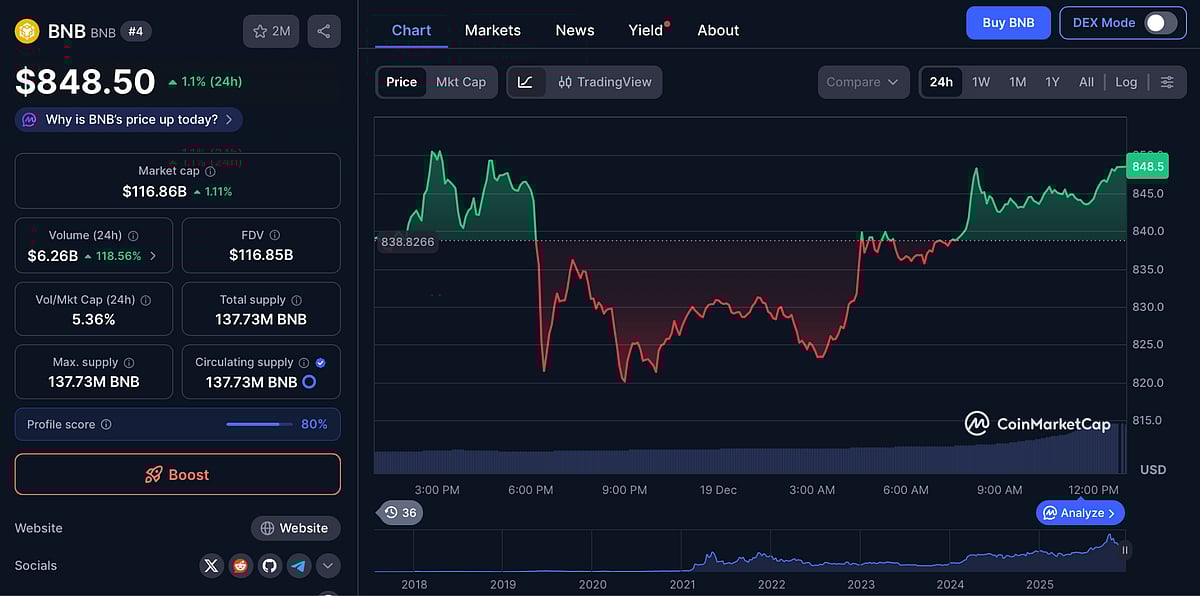Screen dimensions: 1200x596
Task: Open chart settings sliders icon
Action: (1166, 82)
